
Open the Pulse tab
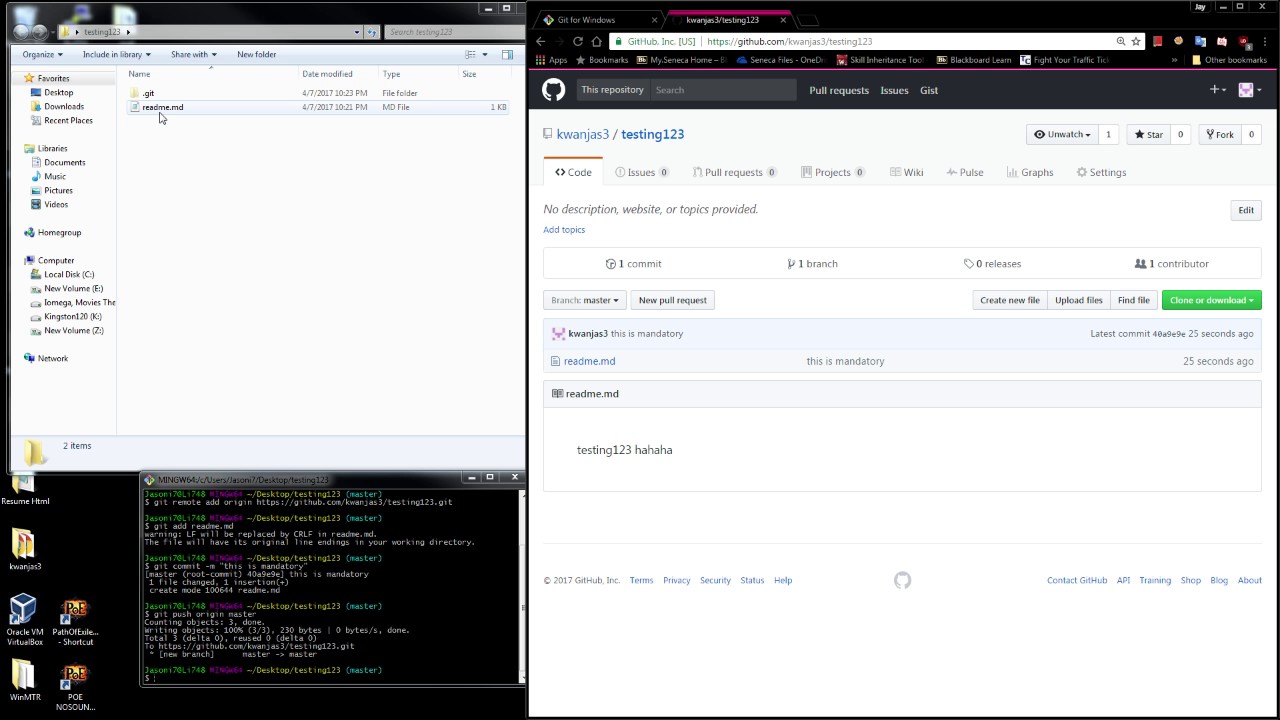coord(964,172)
